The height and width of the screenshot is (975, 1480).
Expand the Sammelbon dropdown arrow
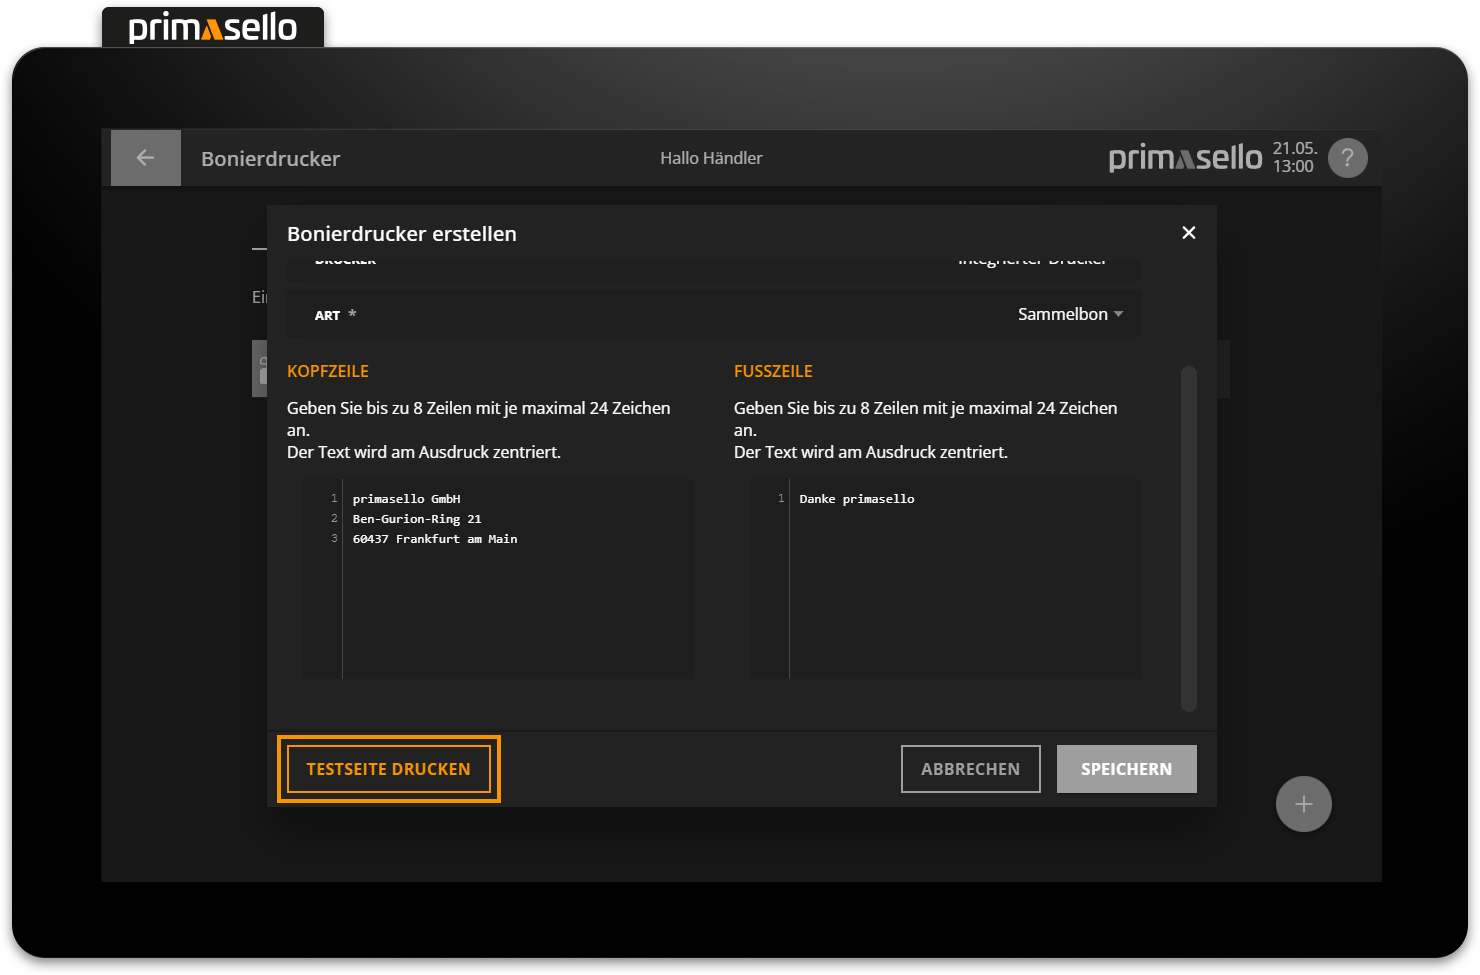(1118, 314)
